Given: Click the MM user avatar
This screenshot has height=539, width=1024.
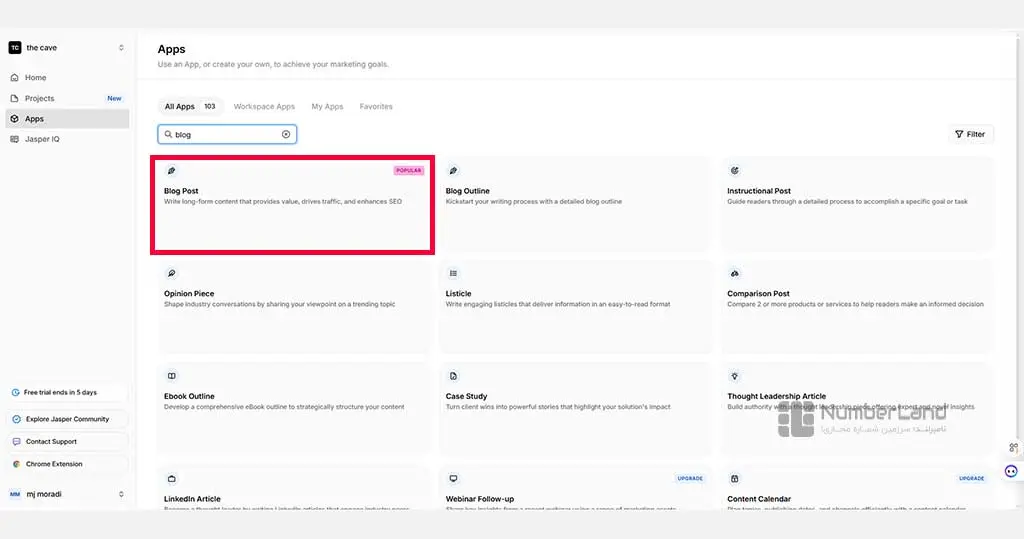Looking at the screenshot, I should pos(15,494).
